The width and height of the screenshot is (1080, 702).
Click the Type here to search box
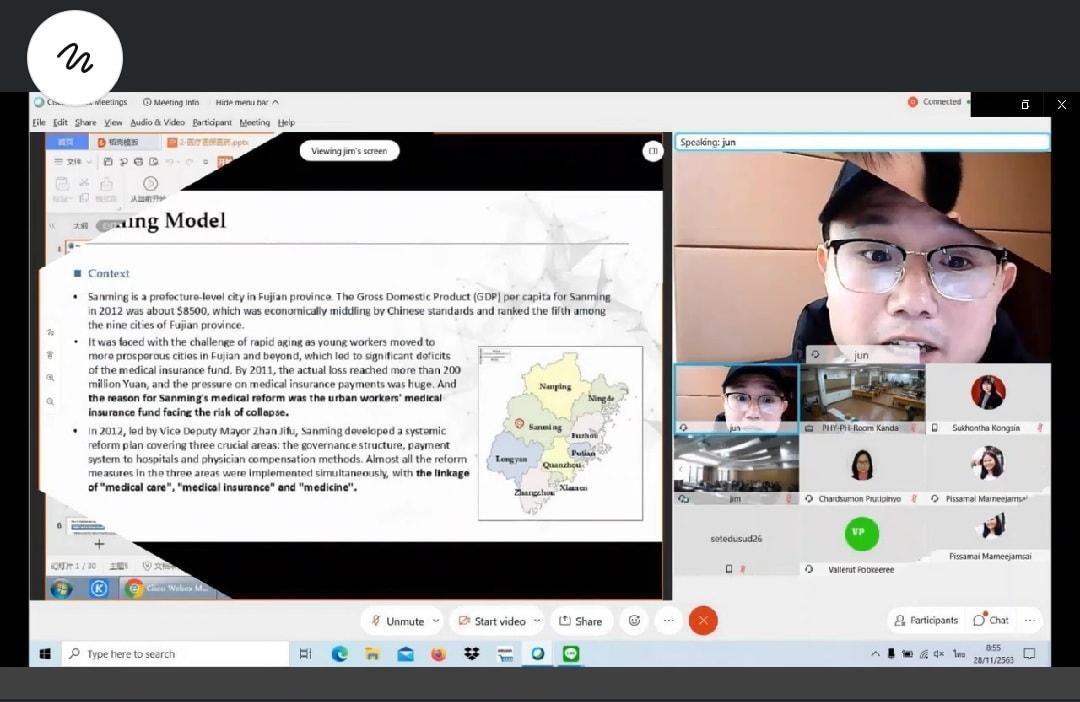pyautogui.click(x=176, y=654)
